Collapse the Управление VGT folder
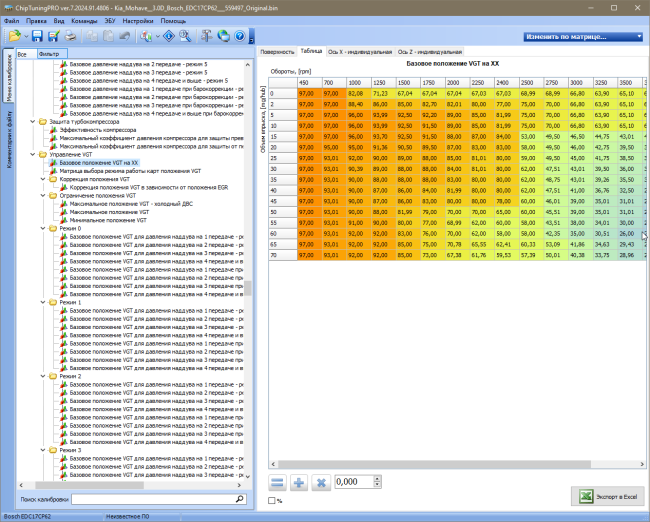Image resolution: width=650 pixels, height=522 pixels. tap(33, 155)
